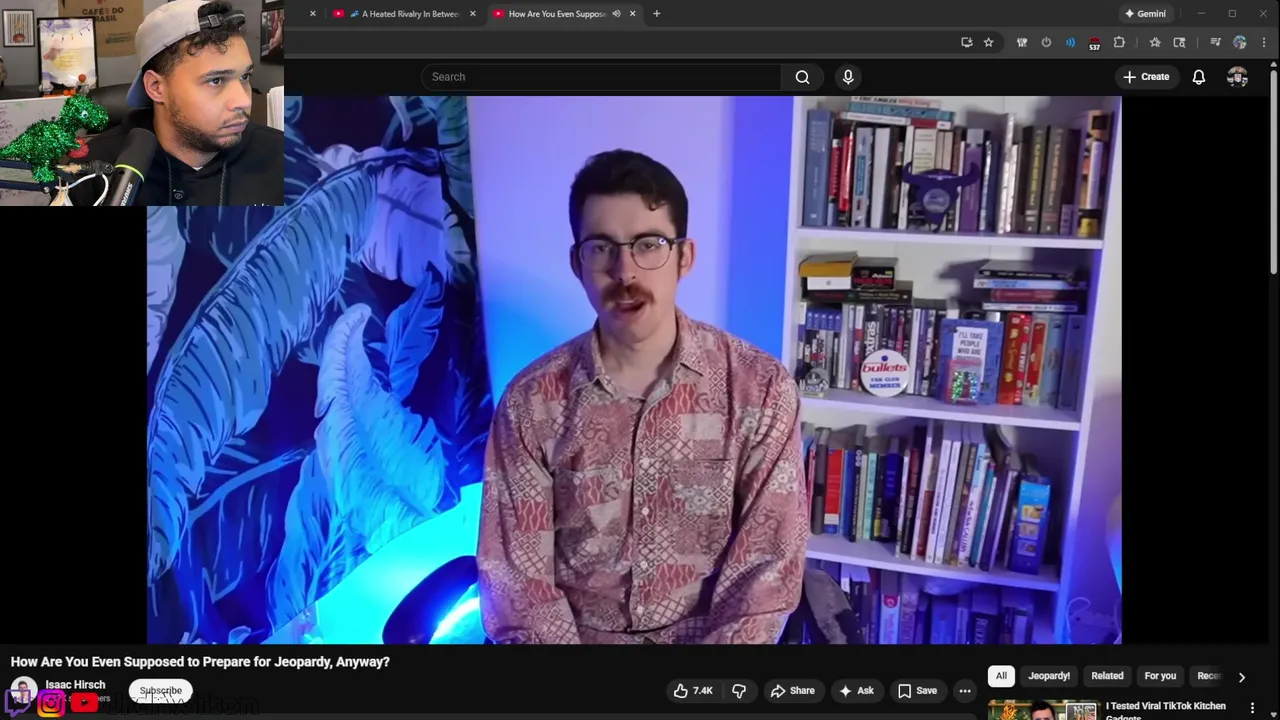Open YouTube notifications bell
Screen dimensions: 1280x720
pyautogui.click(x=1198, y=77)
